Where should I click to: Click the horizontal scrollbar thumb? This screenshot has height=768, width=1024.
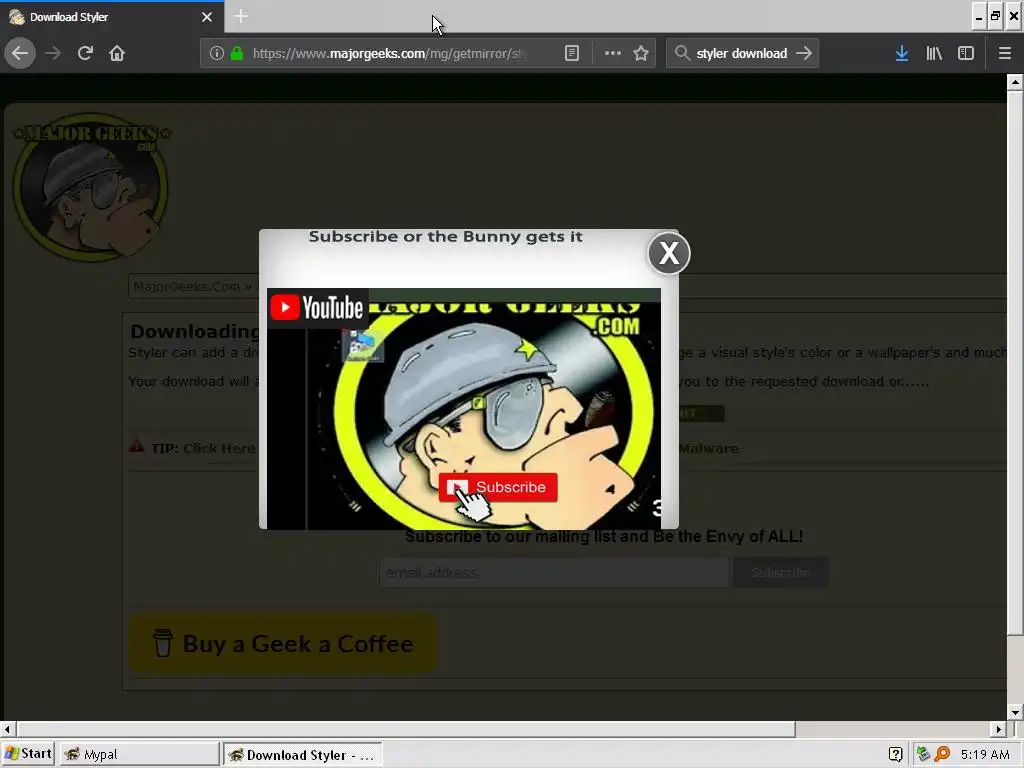click(406, 729)
